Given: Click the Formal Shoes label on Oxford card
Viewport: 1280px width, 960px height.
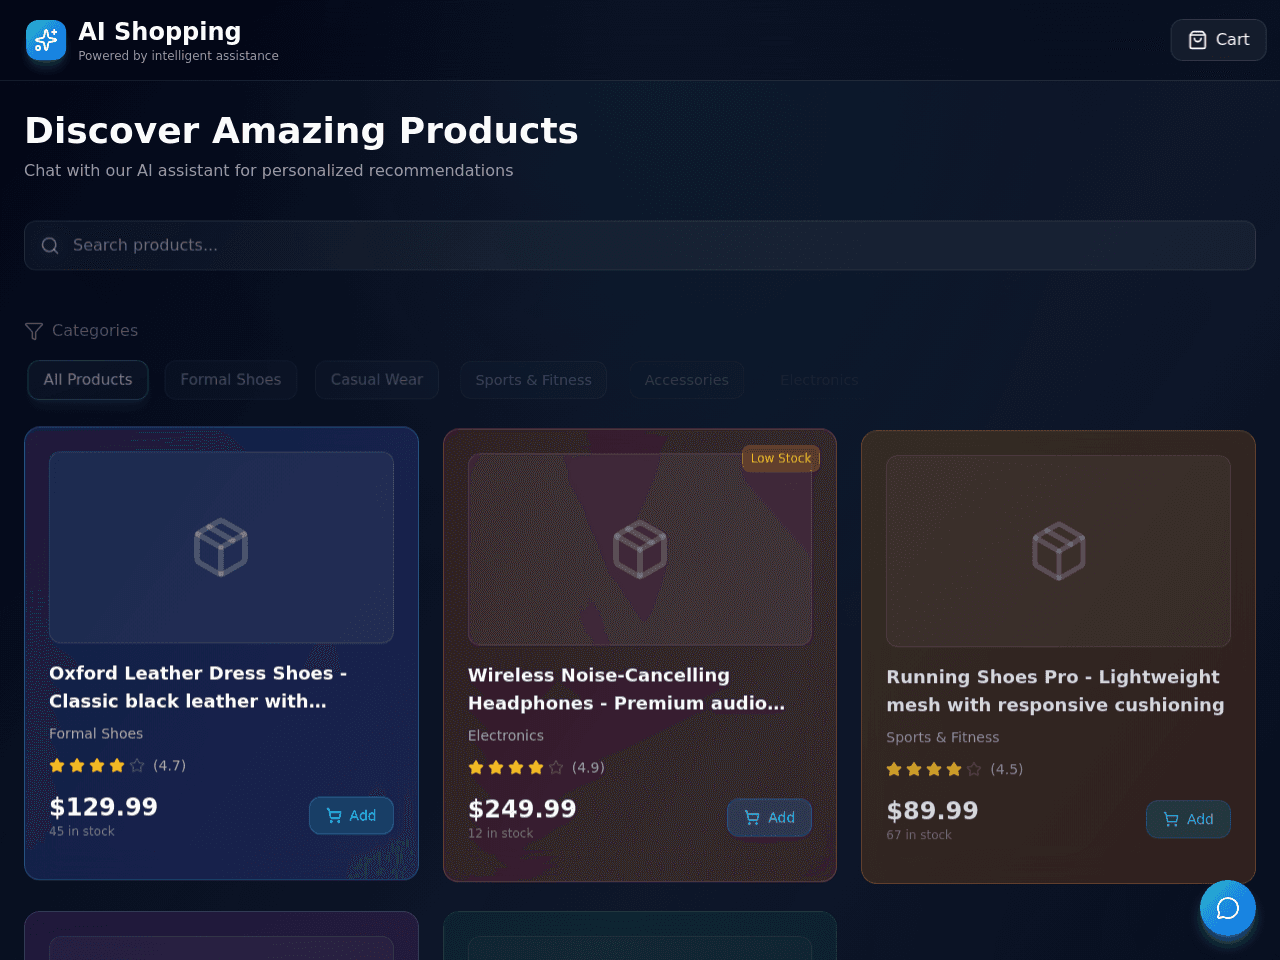Looking at the screenshot, I should pos(96,734).
